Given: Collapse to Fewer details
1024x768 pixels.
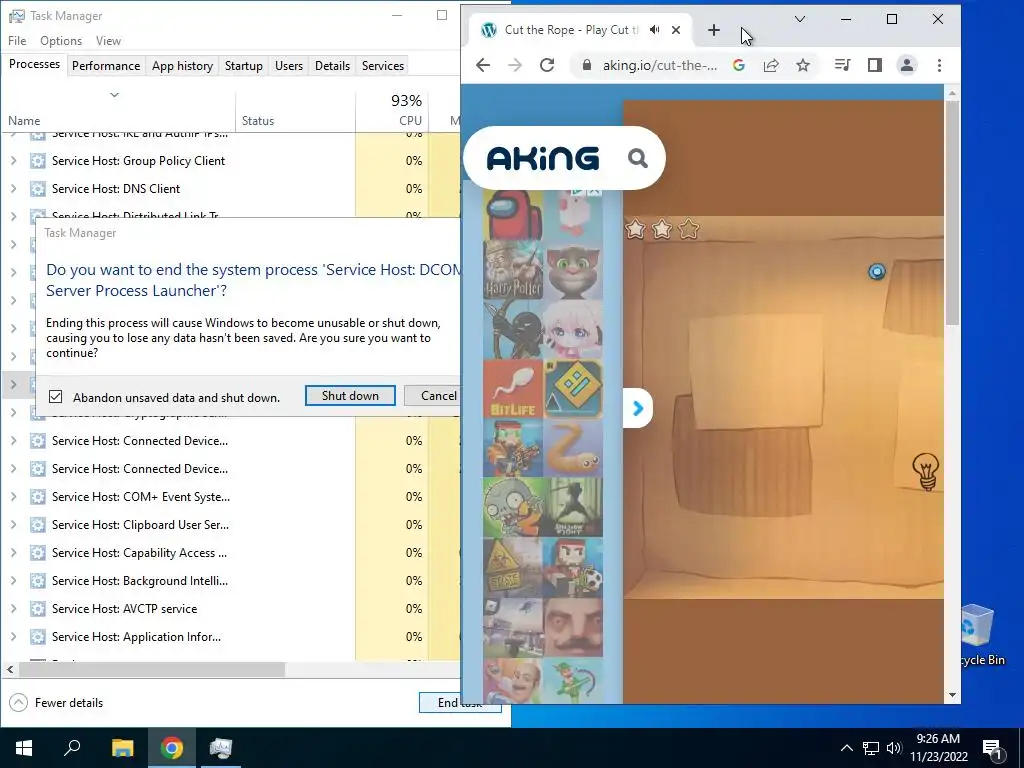Looking at the screenshot, I should [x=57, y=703].
